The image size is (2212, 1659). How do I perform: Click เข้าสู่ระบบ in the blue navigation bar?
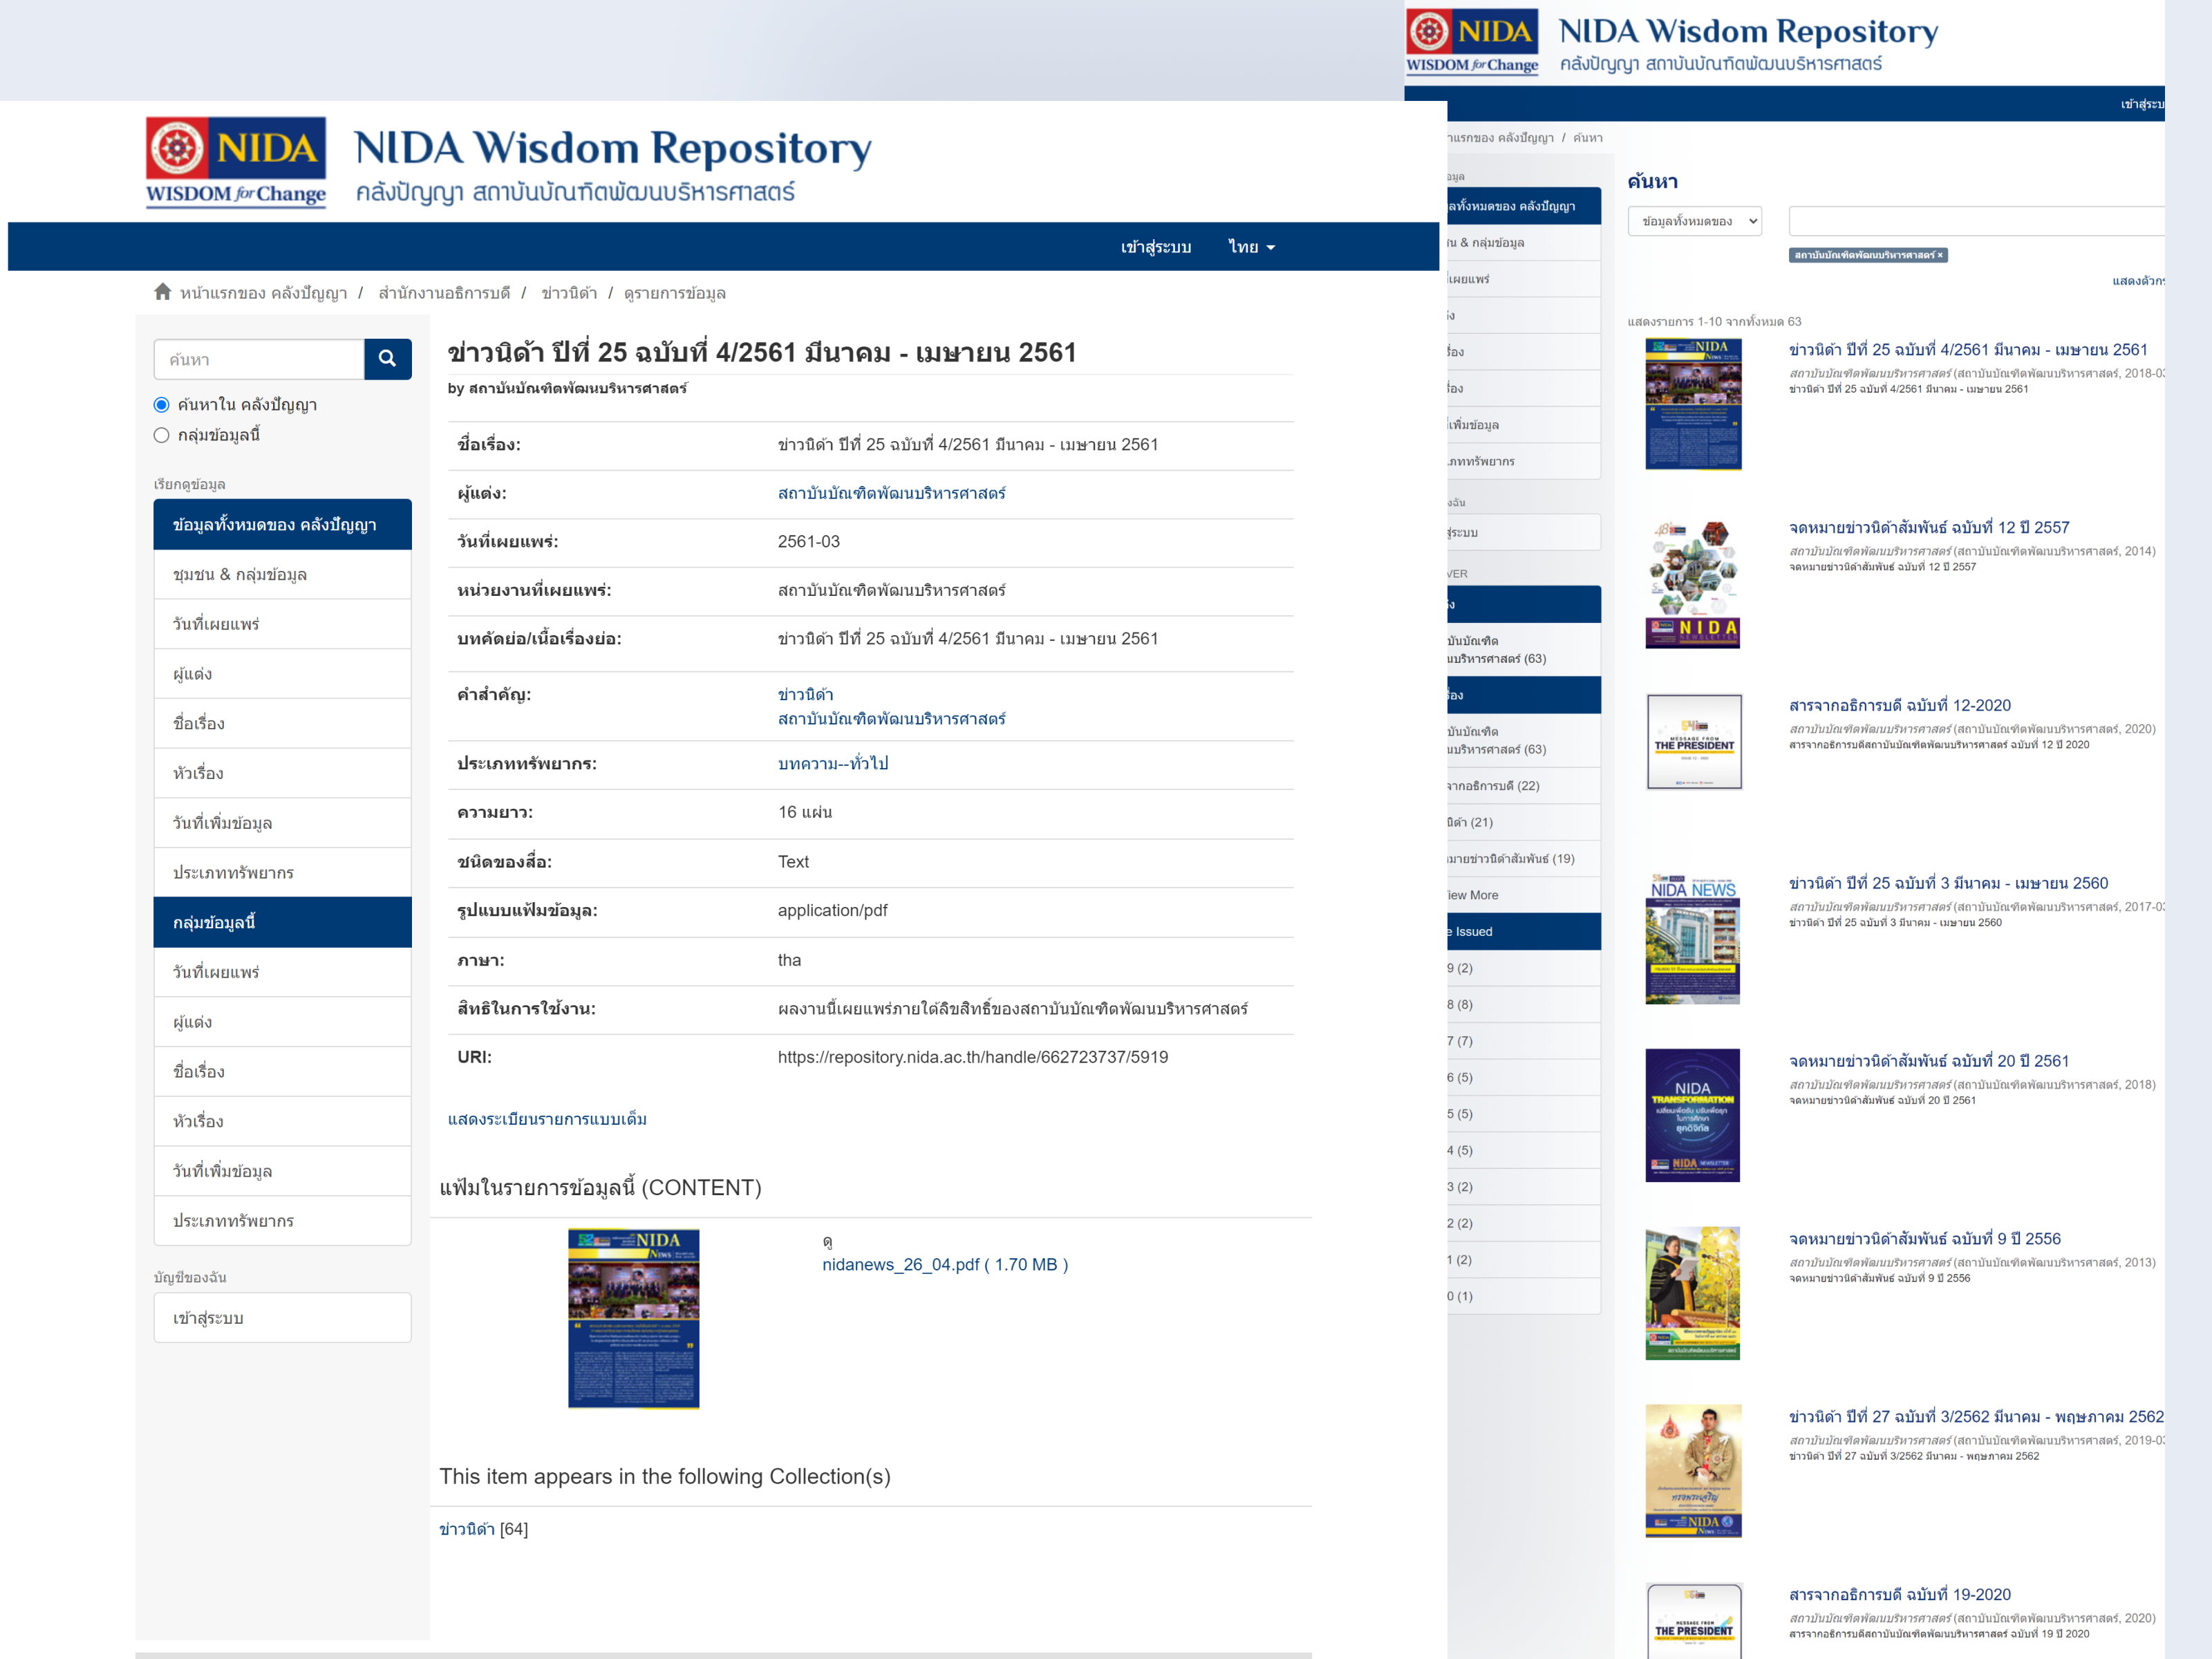click(1155, 247)
